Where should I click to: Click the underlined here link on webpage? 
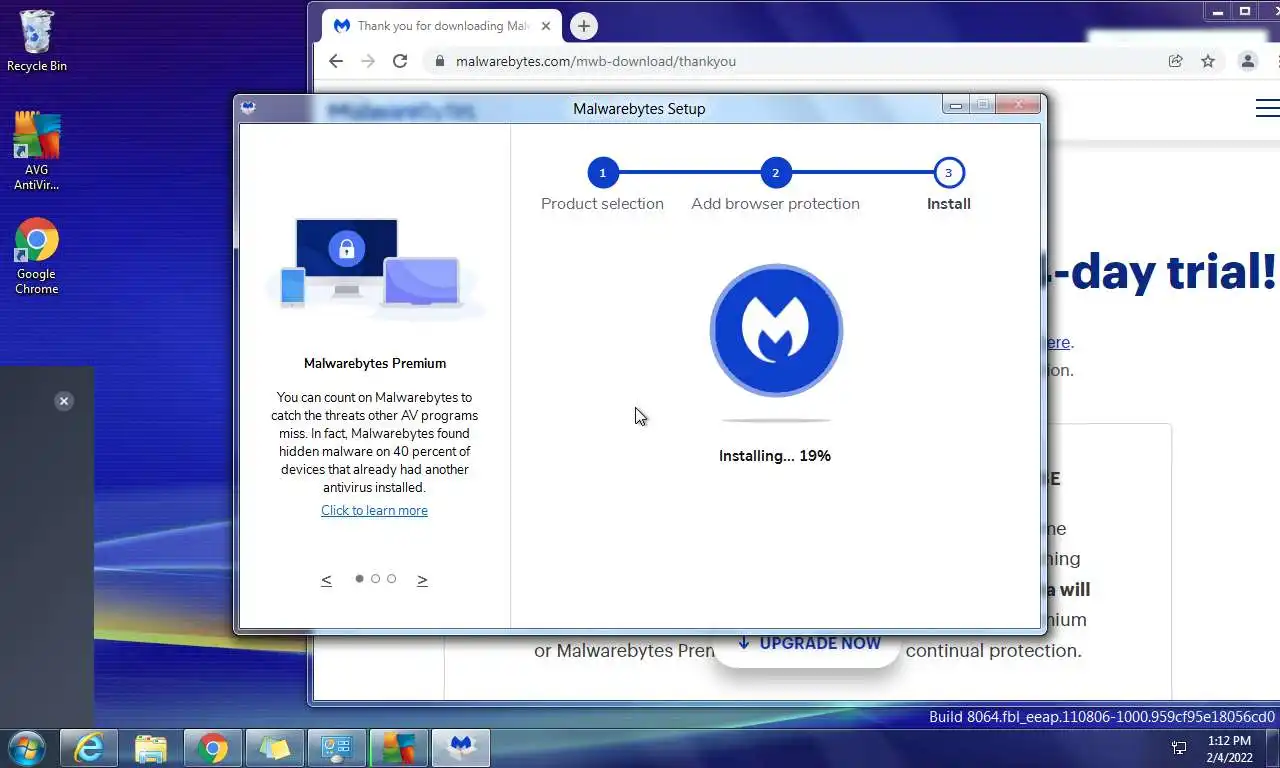(x=1057, y=342)
